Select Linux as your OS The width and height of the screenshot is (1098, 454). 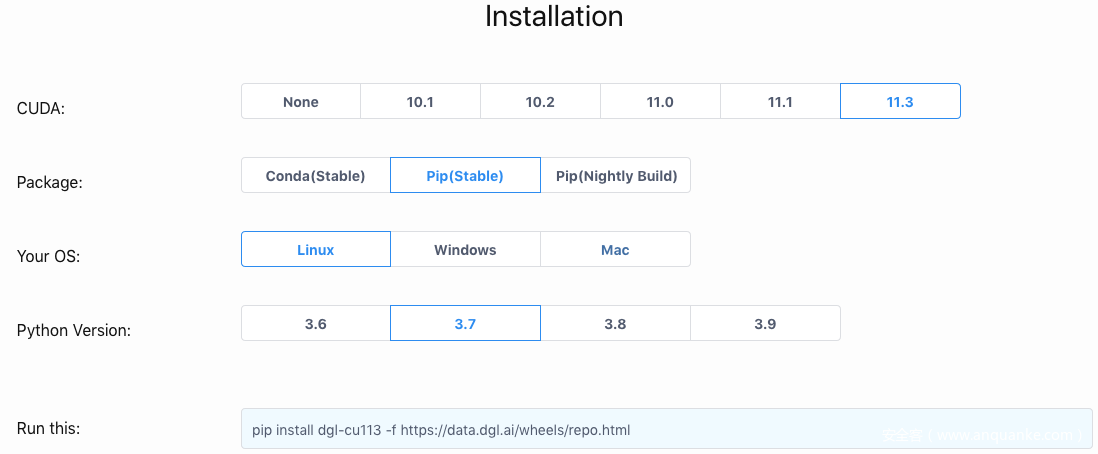315,250
